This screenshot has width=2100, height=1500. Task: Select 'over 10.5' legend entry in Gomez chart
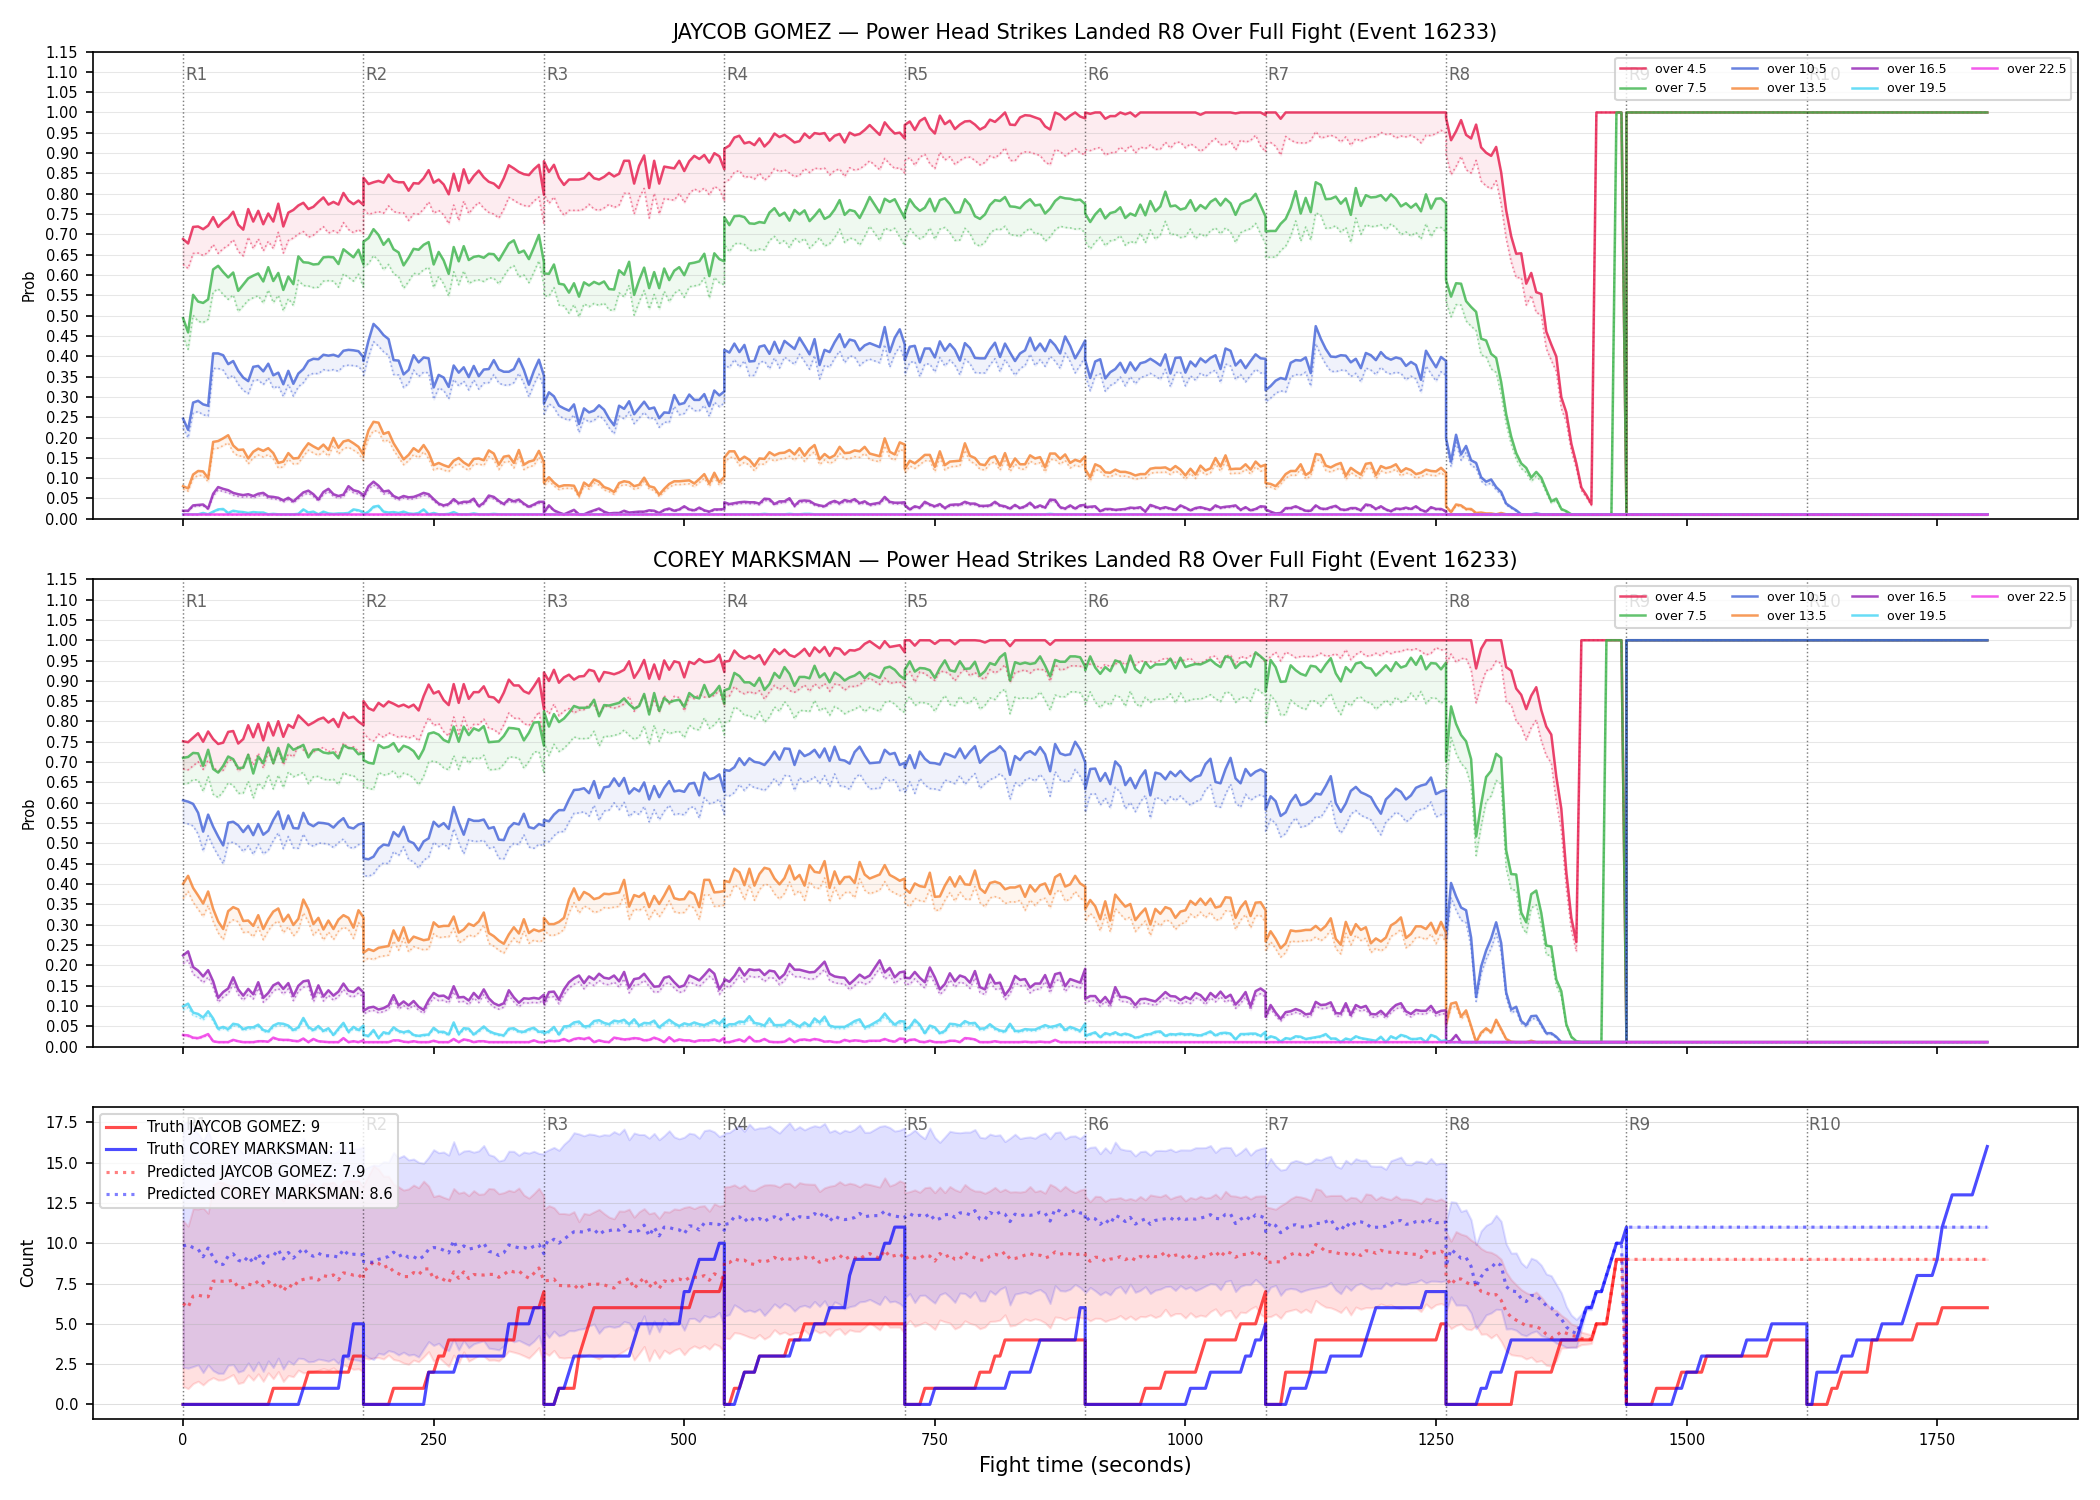pos(1778,69)
